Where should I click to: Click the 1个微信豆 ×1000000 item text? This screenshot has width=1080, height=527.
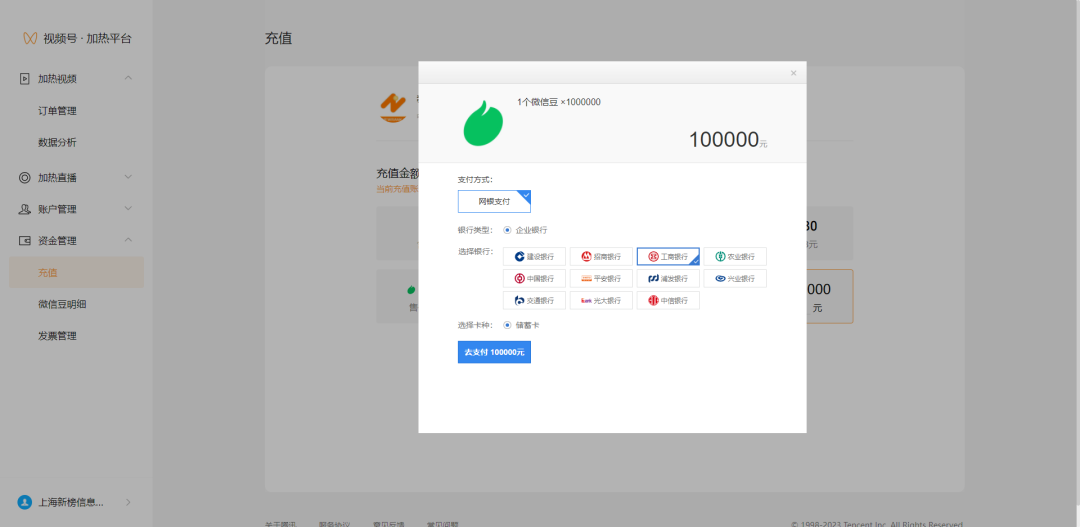[559, 102]
